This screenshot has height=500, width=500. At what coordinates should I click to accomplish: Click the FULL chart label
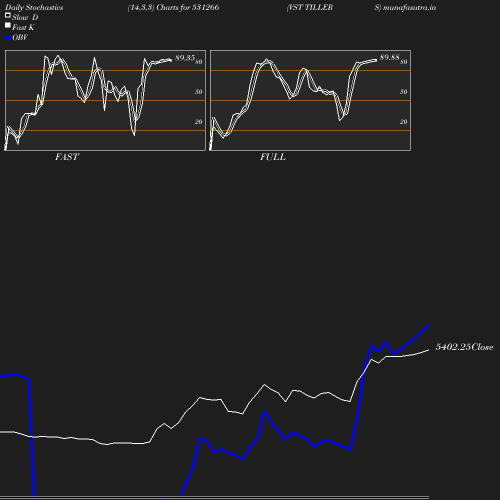tap(273, 157)
